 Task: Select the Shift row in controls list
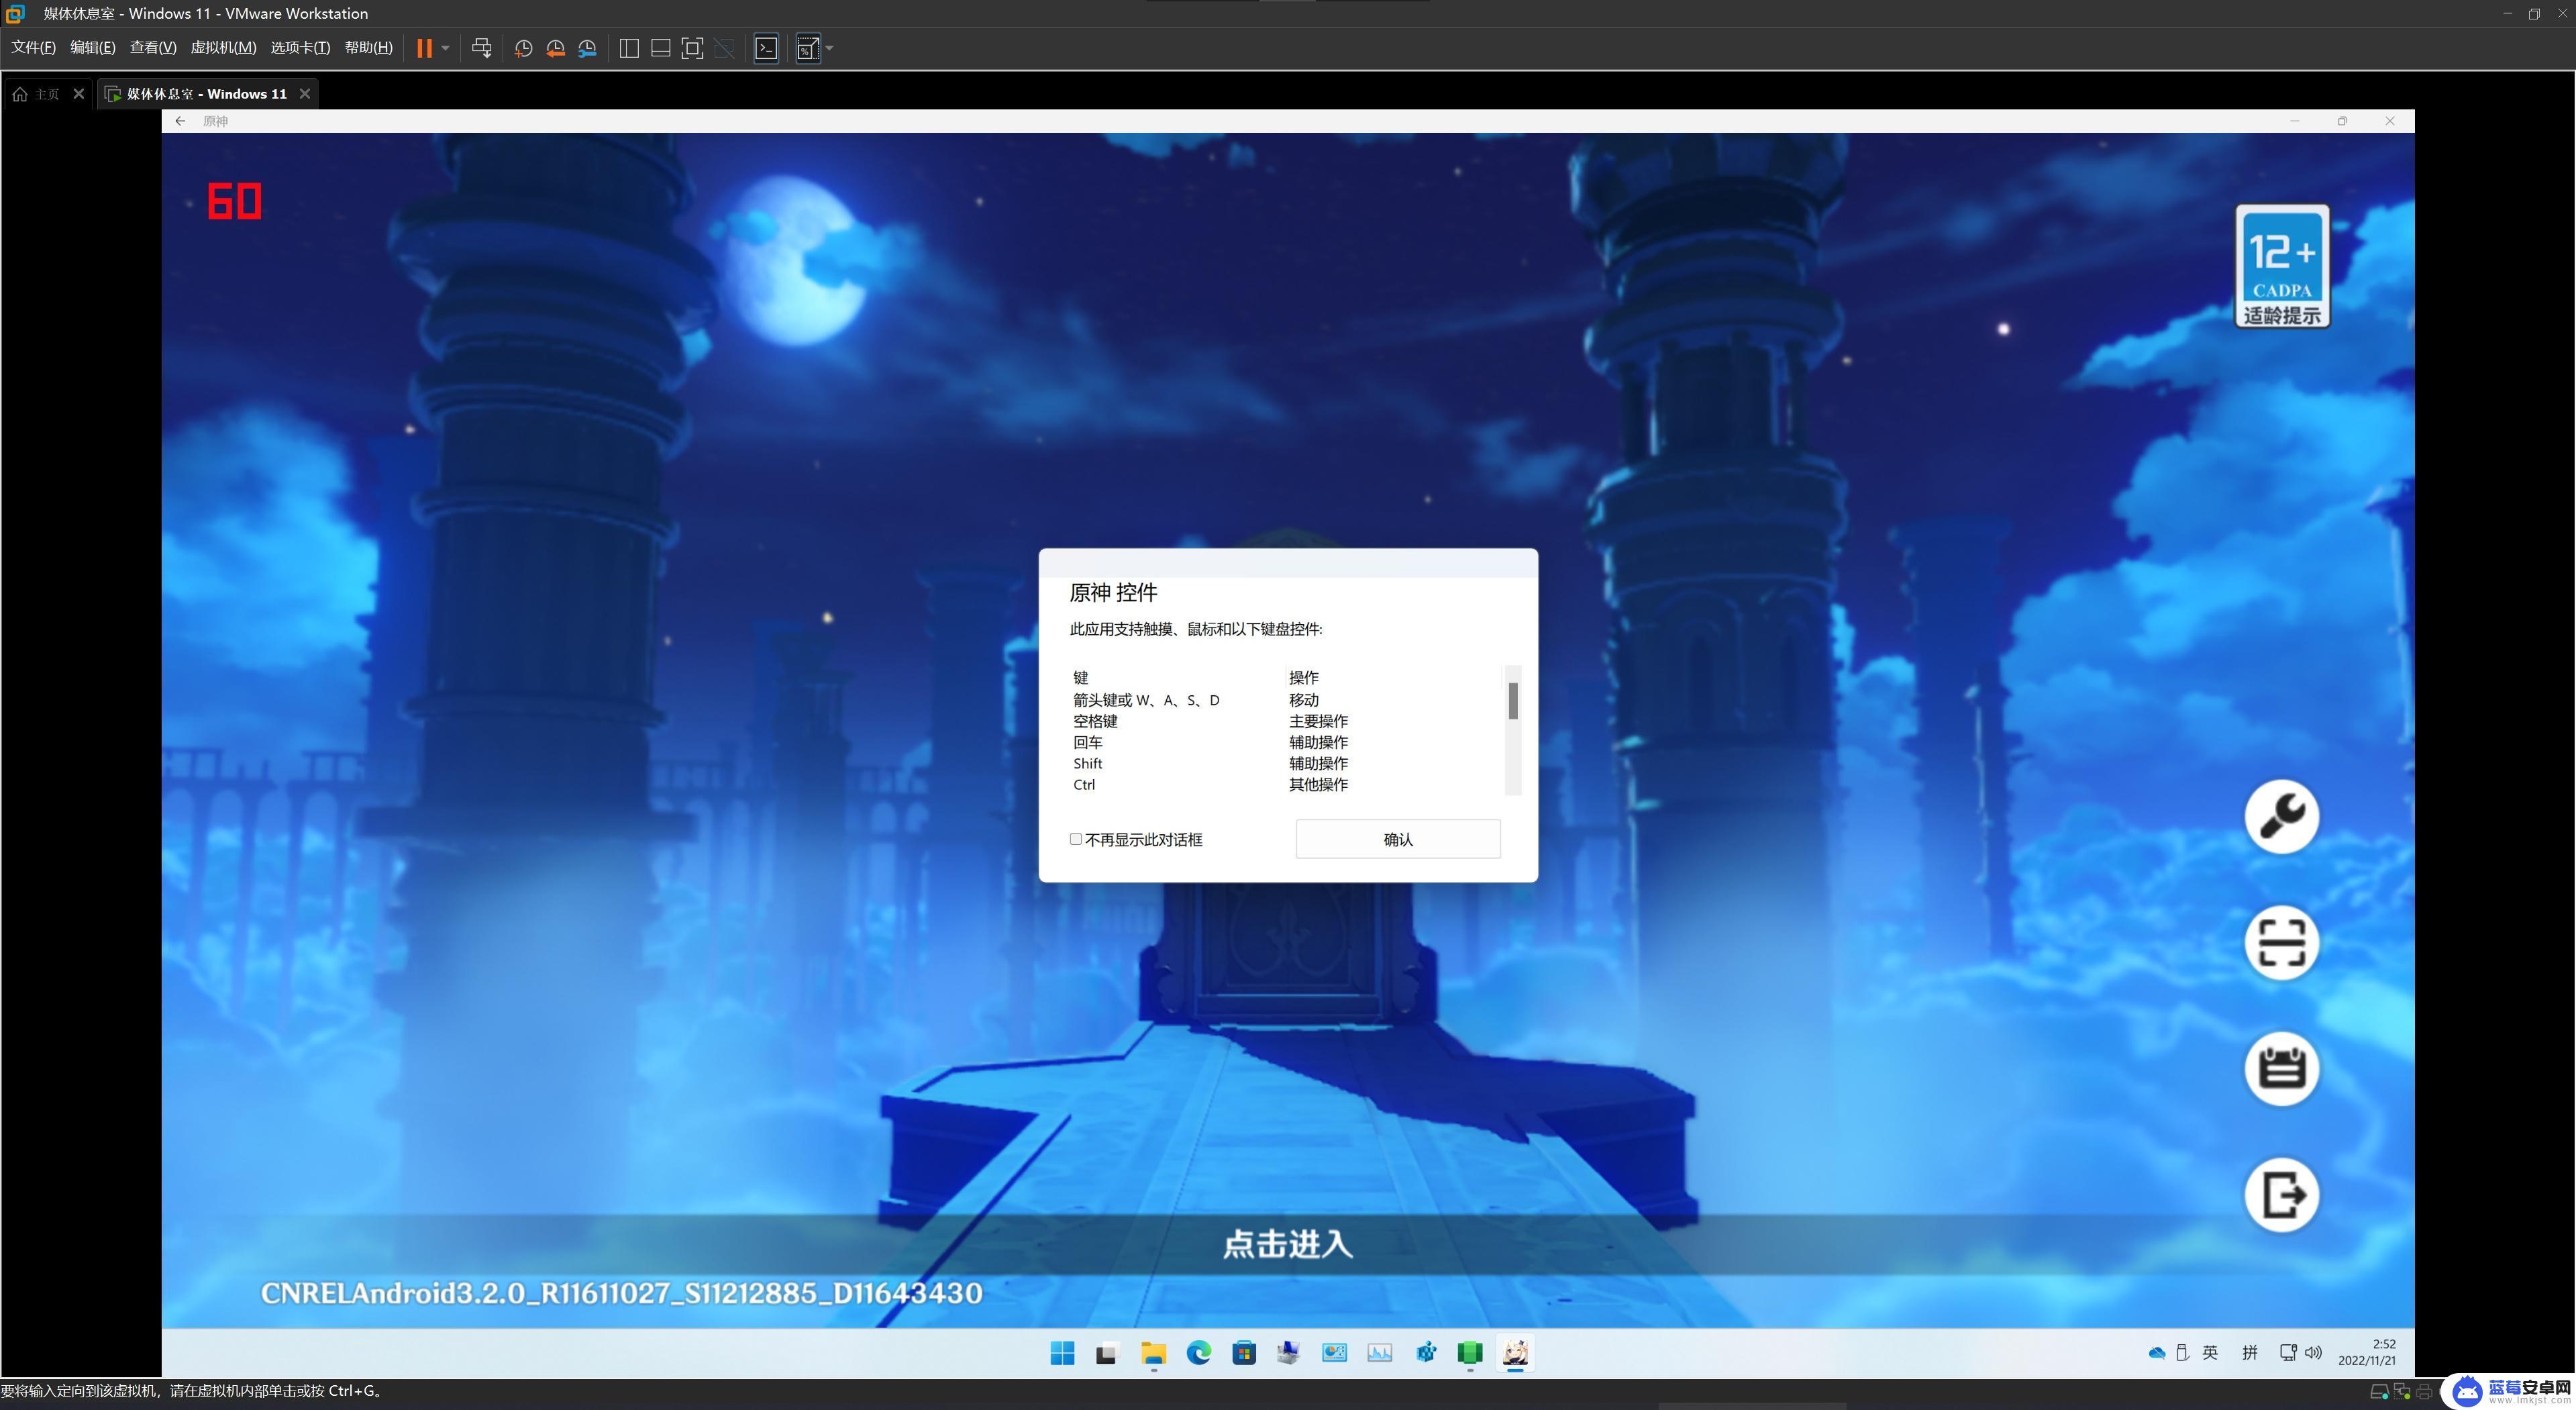[1285, 763]
